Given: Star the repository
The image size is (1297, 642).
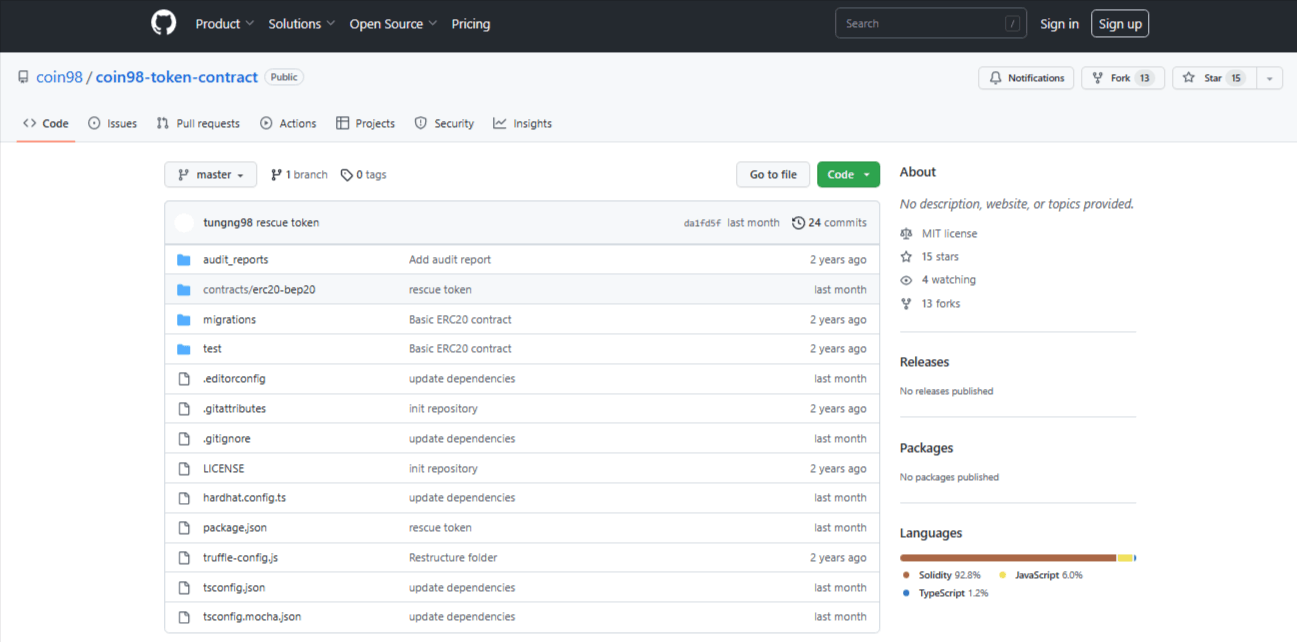Looking at the screenshot, I should (1214, 78).
